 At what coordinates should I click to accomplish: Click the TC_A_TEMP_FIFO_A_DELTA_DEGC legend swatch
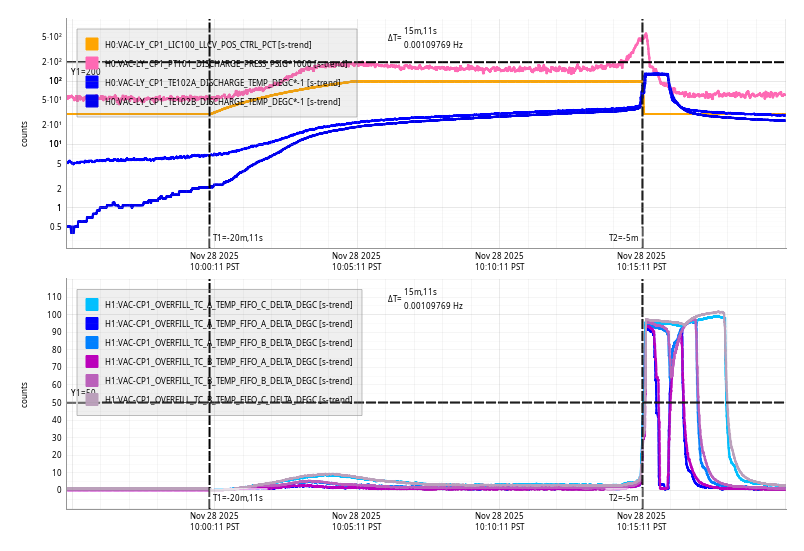point(92,324)
